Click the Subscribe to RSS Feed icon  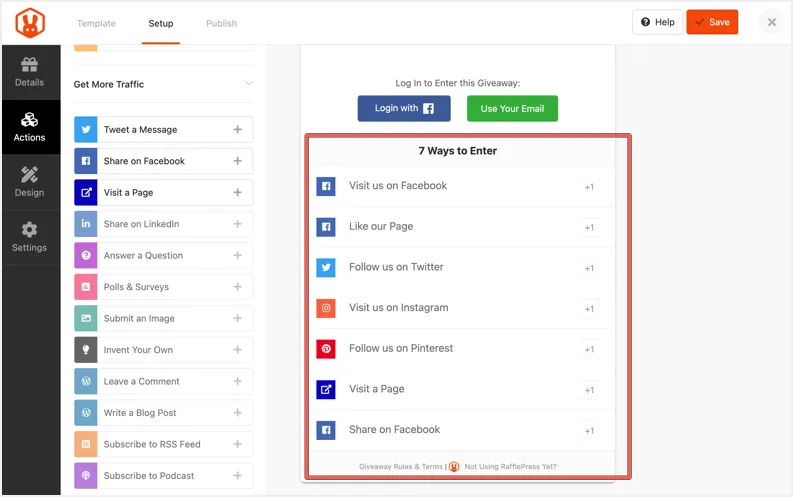[x=86, y=444]
